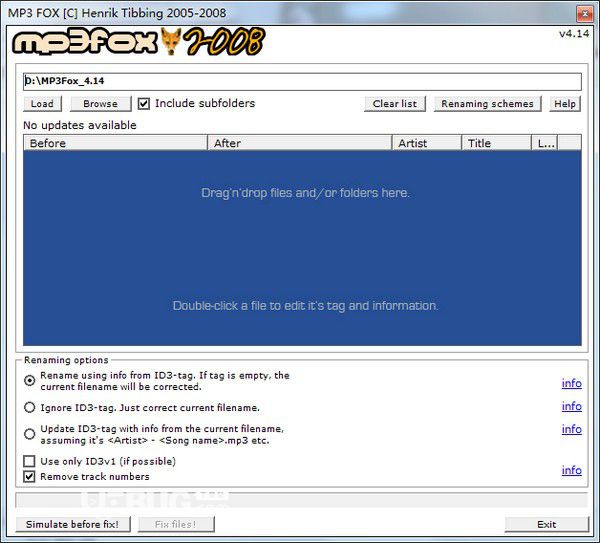Open the Help button

(565, 104)
